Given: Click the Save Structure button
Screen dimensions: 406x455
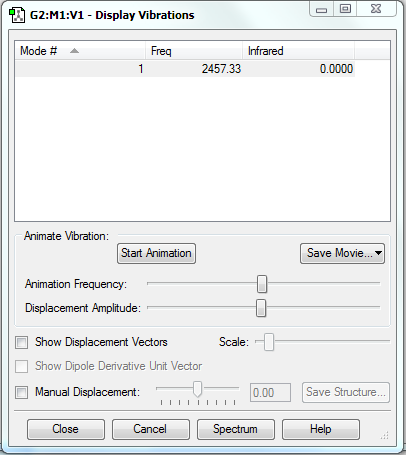Looking at the screenshot, I should click(346, 392).
